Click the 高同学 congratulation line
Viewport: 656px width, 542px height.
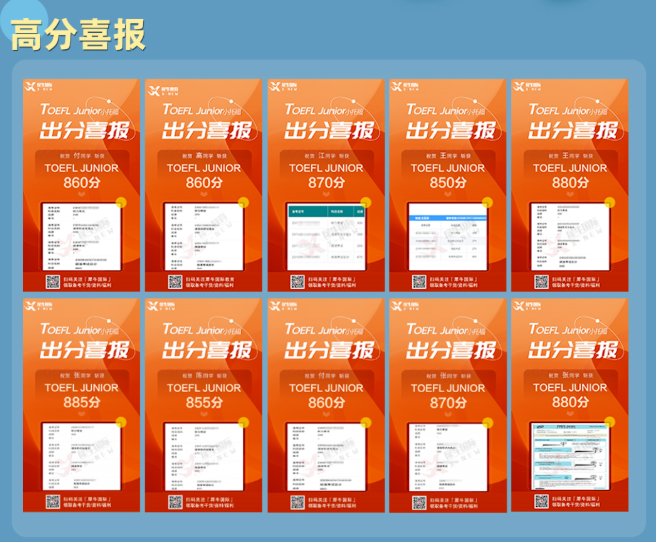pyautogui.click(x=204, y=156)
